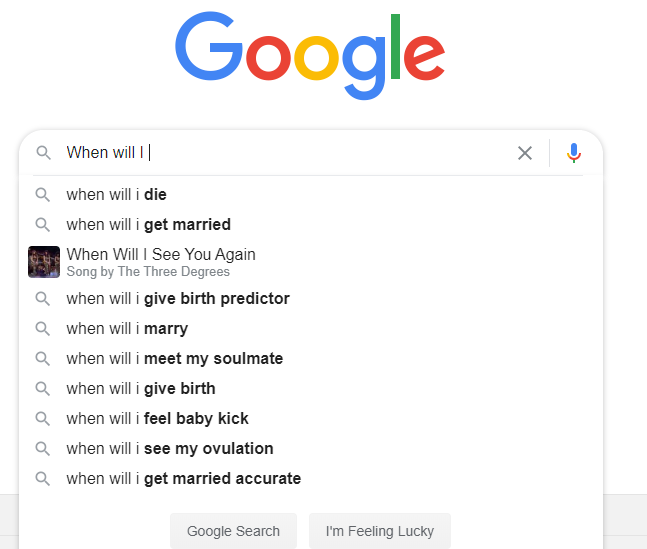Select the 'when will i marry' suggestion

[127, 329]
